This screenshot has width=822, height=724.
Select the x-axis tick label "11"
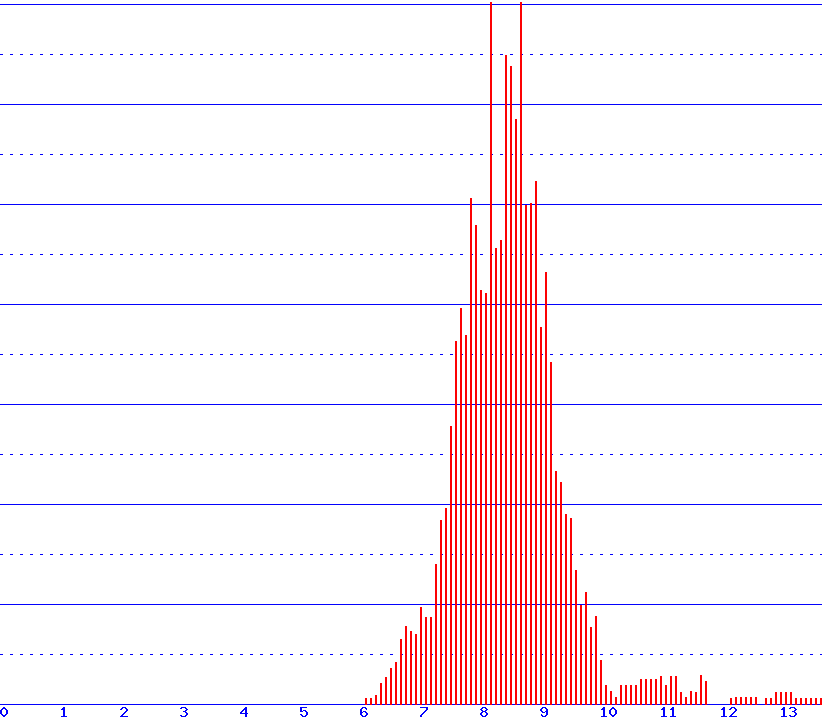click(x=668, y=712)
